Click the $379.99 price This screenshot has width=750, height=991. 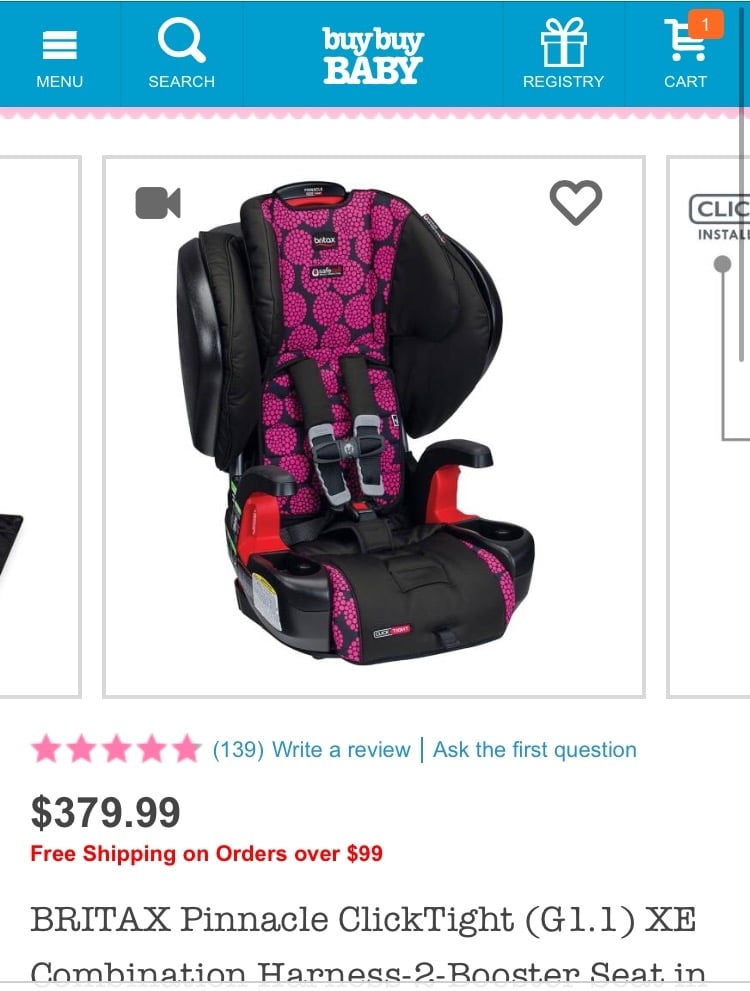pos(106,812)
